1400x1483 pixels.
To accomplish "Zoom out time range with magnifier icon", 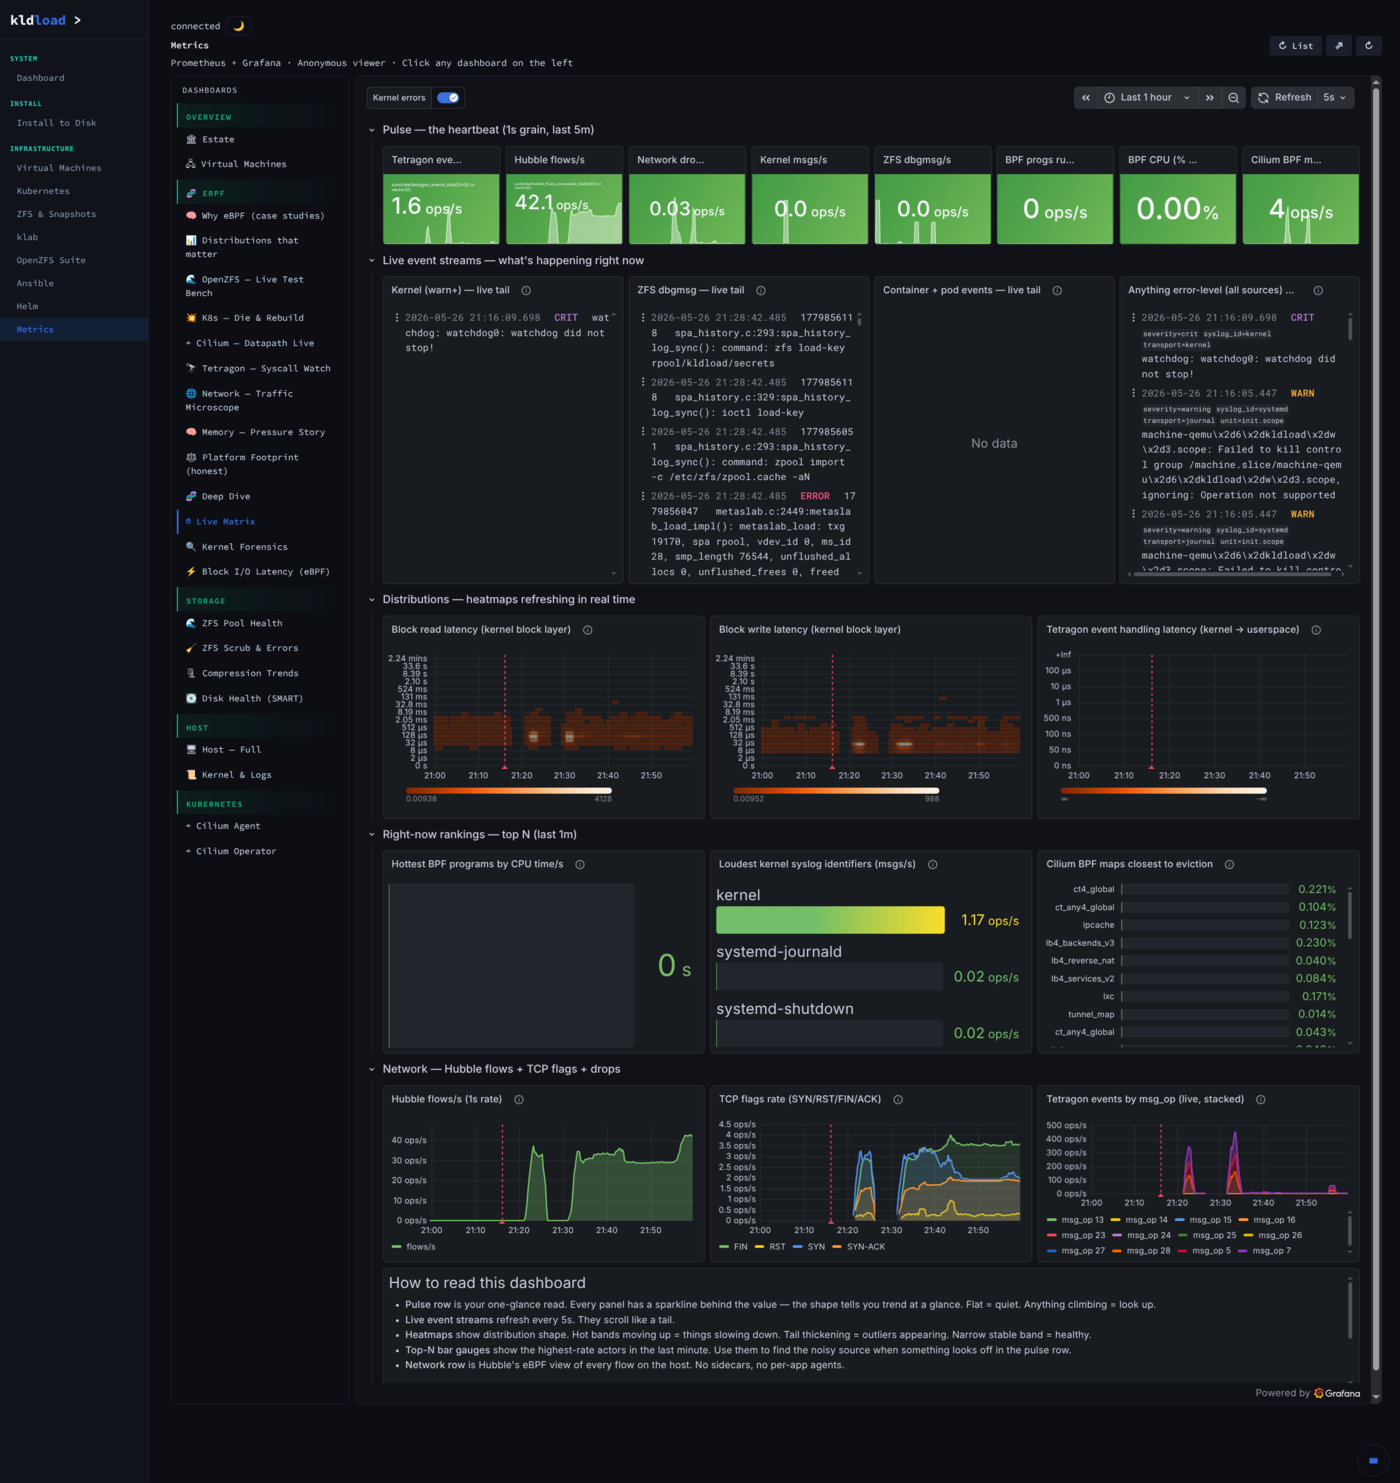I will click(x=1234, y=98).
